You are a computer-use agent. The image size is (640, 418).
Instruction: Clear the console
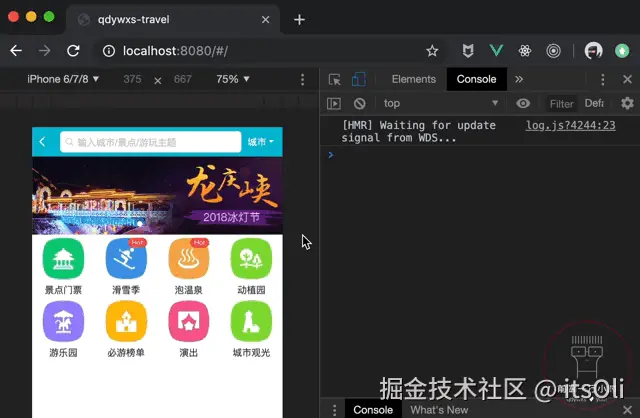click(x=360, y=104)
